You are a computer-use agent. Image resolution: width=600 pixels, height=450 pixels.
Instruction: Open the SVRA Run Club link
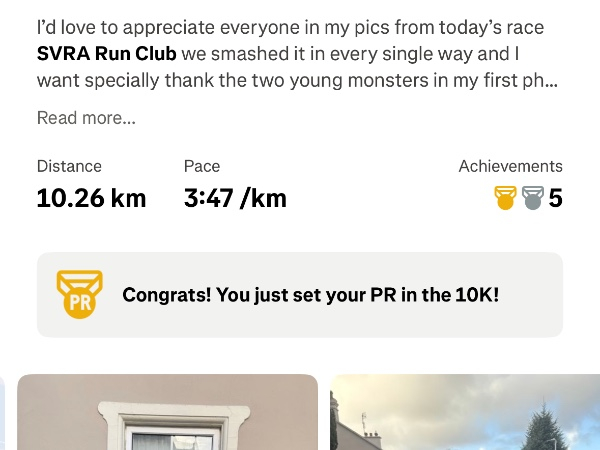click(106, 54)
